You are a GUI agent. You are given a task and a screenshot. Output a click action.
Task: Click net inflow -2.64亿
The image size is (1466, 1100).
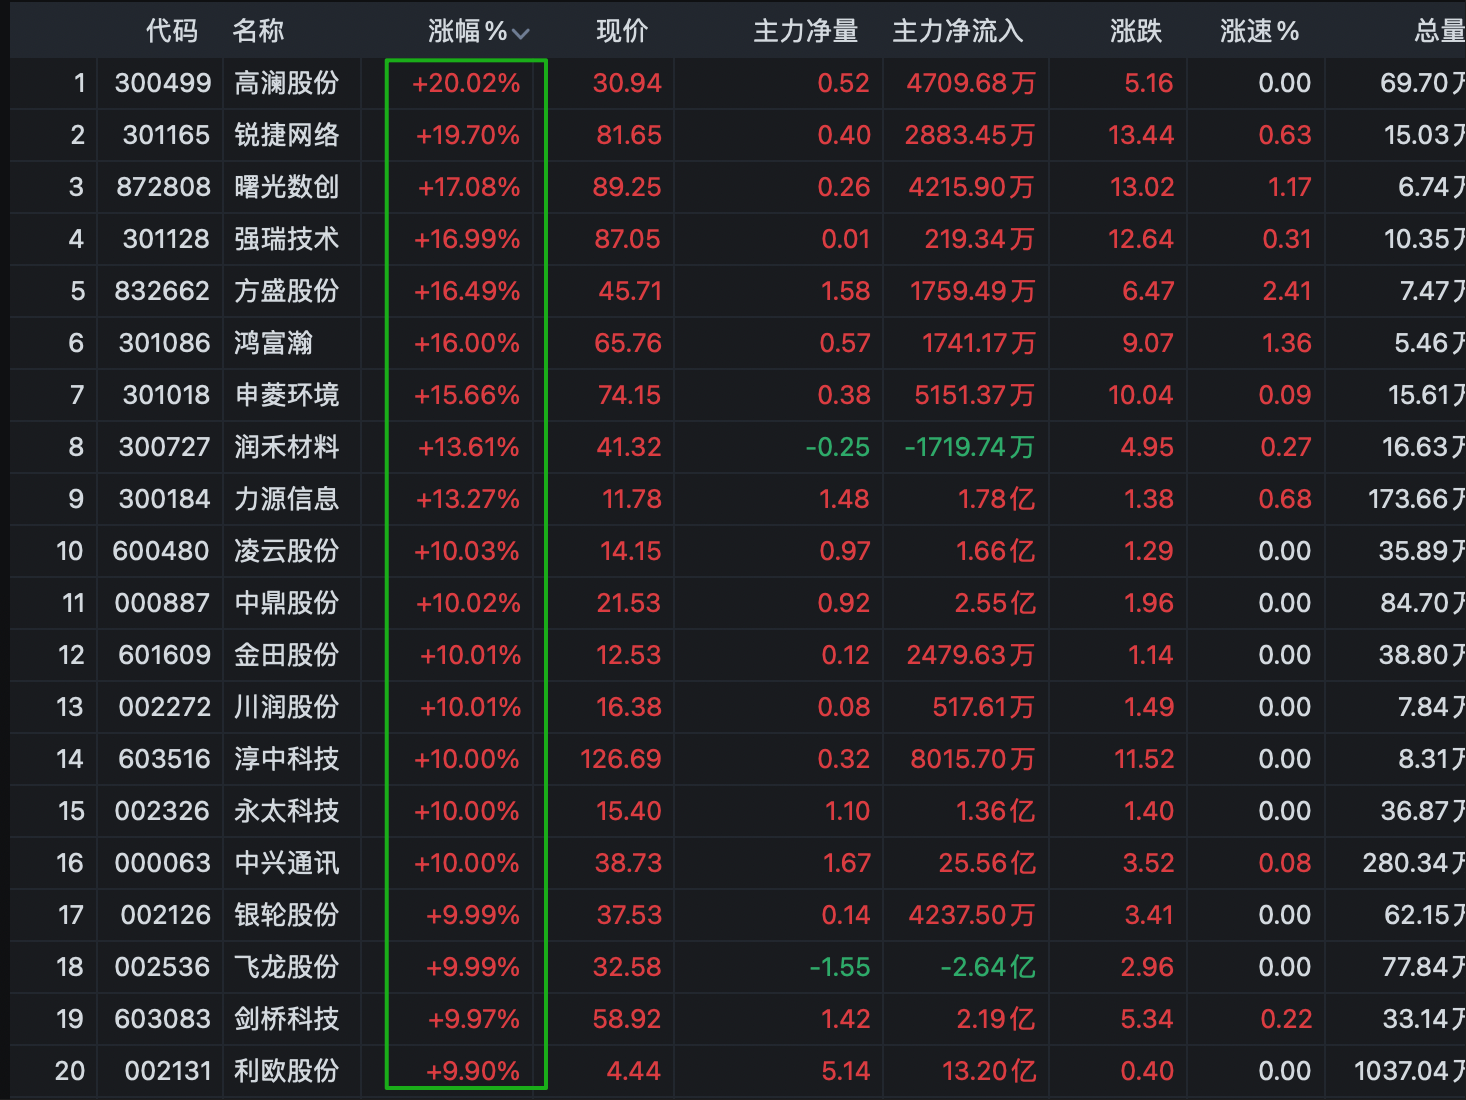click(988, 967)
